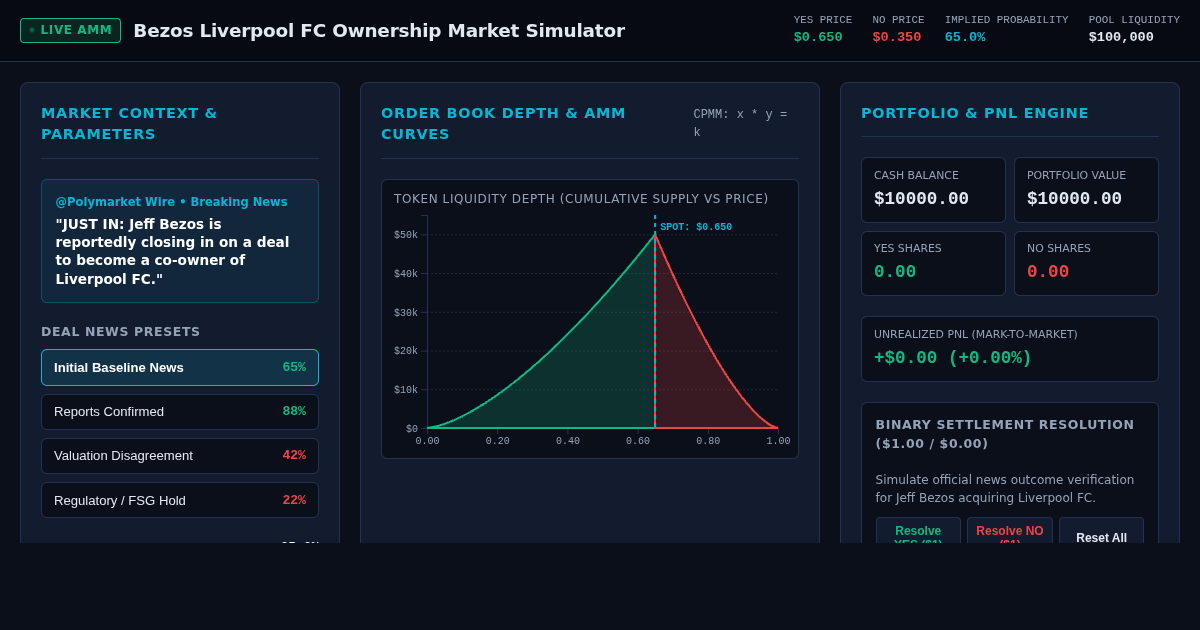Click the Cash Balance card

pos(933,190)
